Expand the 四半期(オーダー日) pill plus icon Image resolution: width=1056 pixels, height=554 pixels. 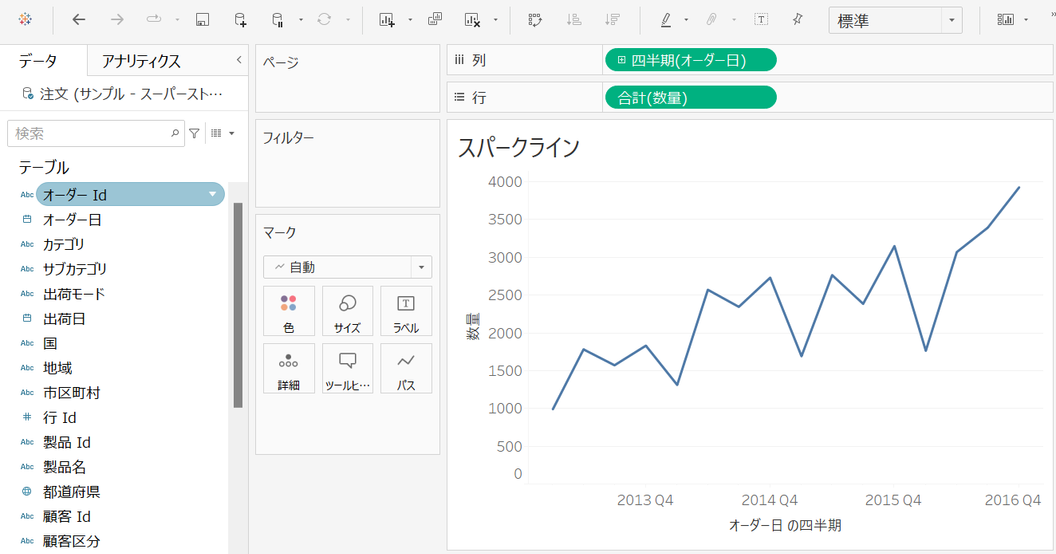(x=621, y=60)
